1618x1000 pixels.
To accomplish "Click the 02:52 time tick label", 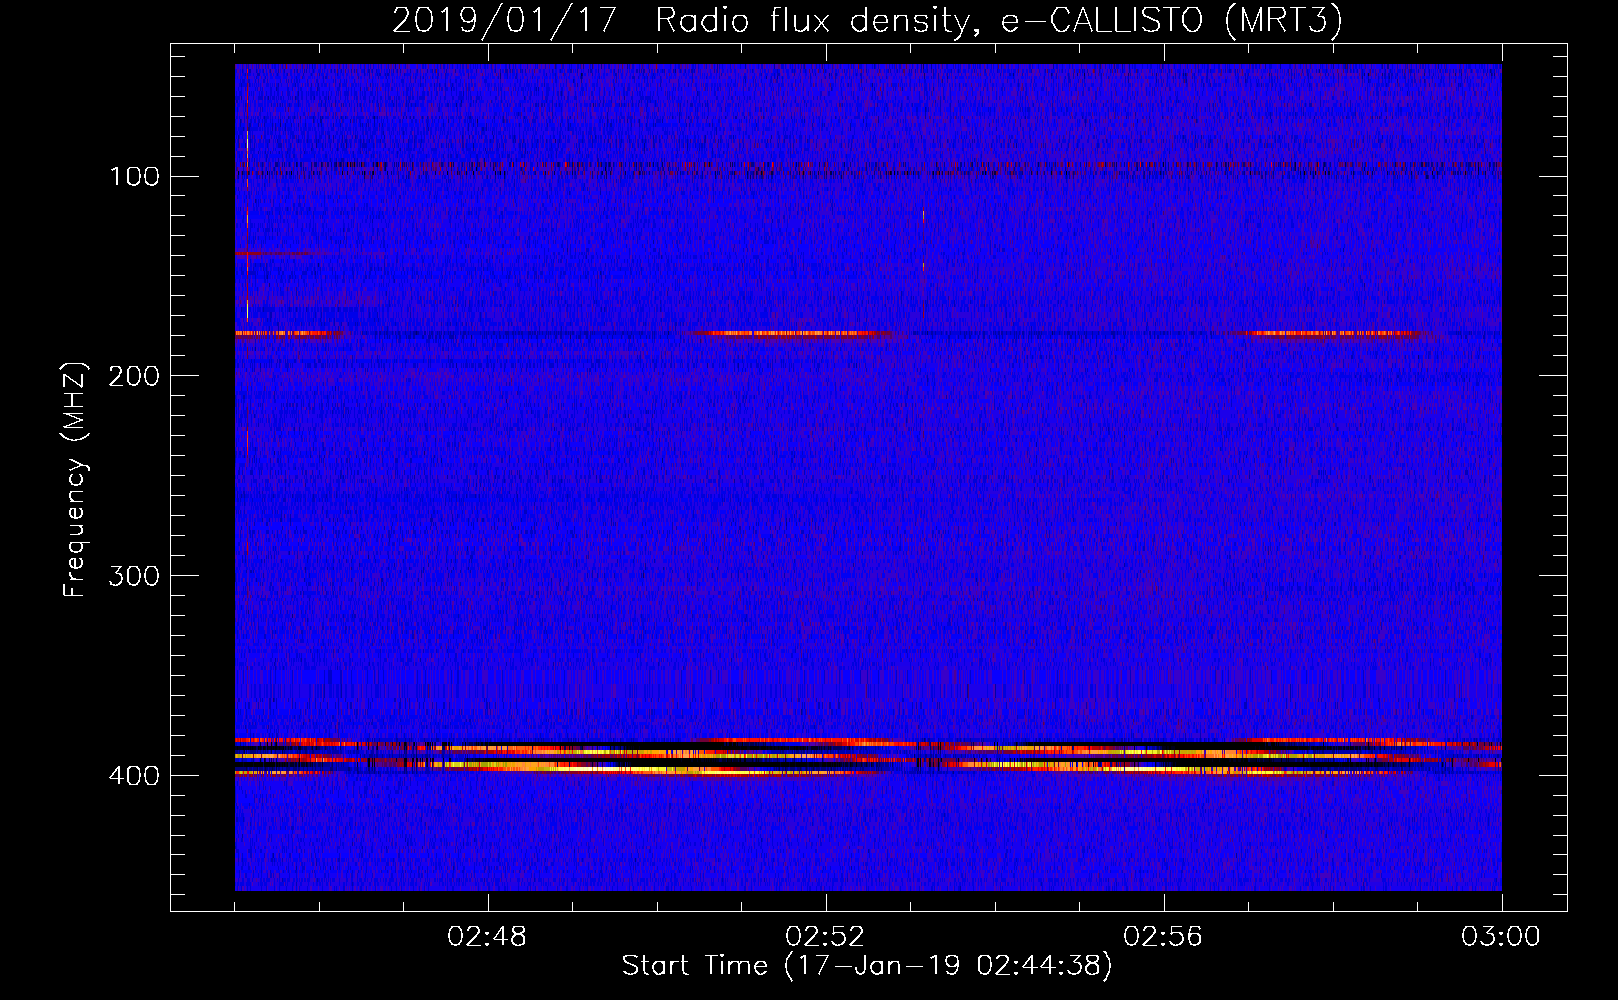I will point(826,938).
